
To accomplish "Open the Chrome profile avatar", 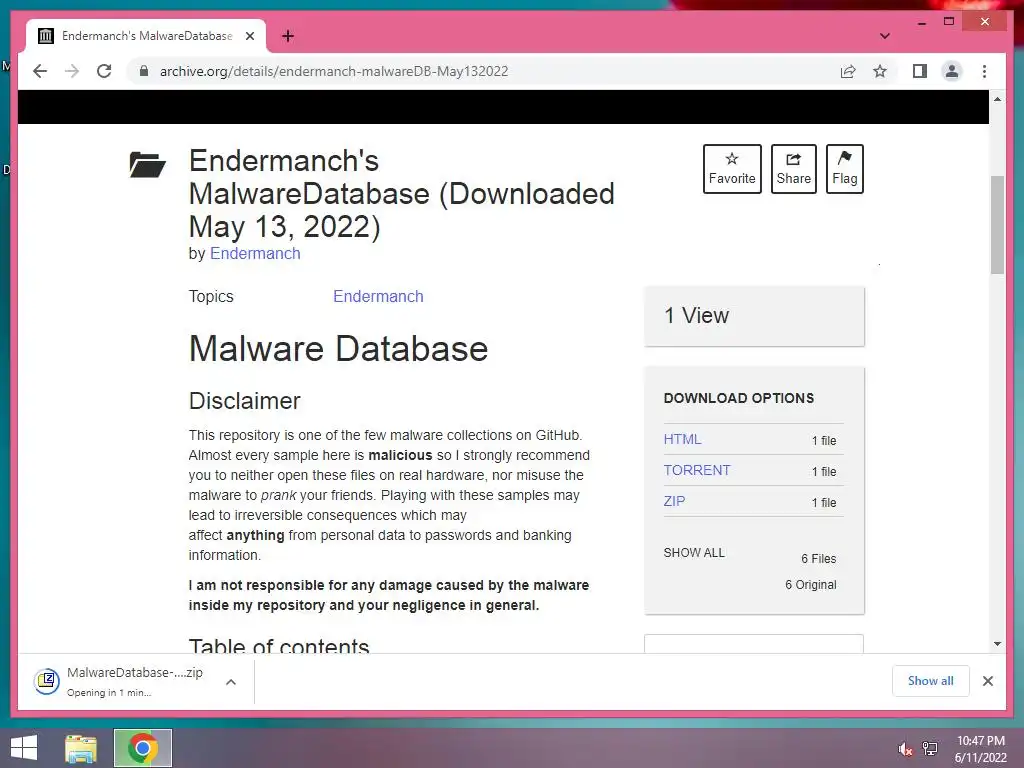I will [952, 71].
